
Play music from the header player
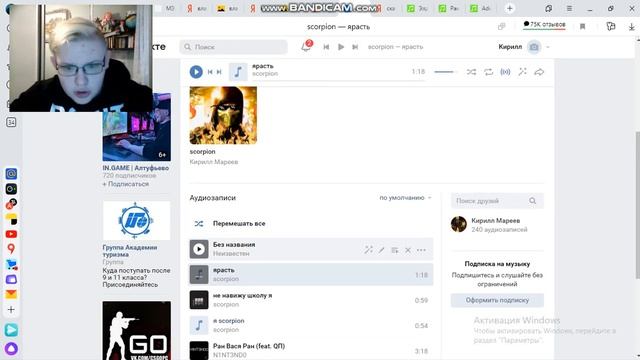pyautogui.click(x=341, y=47)
